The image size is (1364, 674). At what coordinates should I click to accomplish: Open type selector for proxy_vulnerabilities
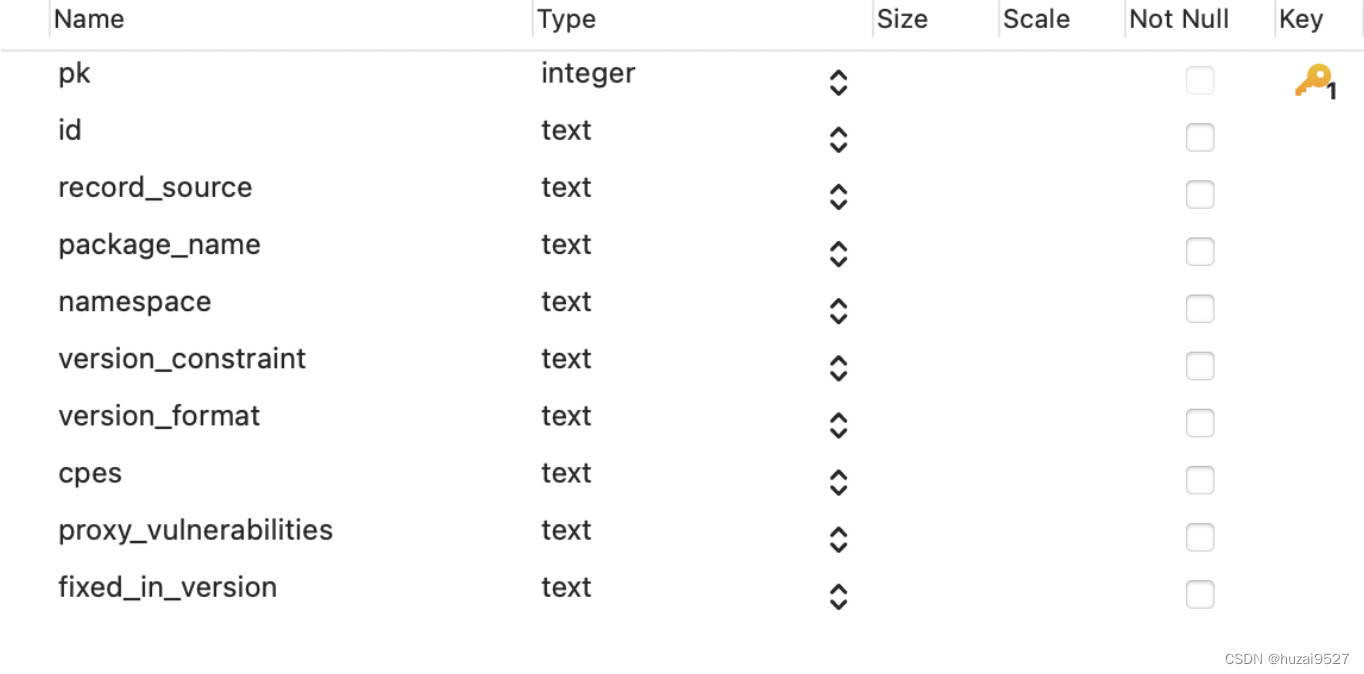coord(839,539)
